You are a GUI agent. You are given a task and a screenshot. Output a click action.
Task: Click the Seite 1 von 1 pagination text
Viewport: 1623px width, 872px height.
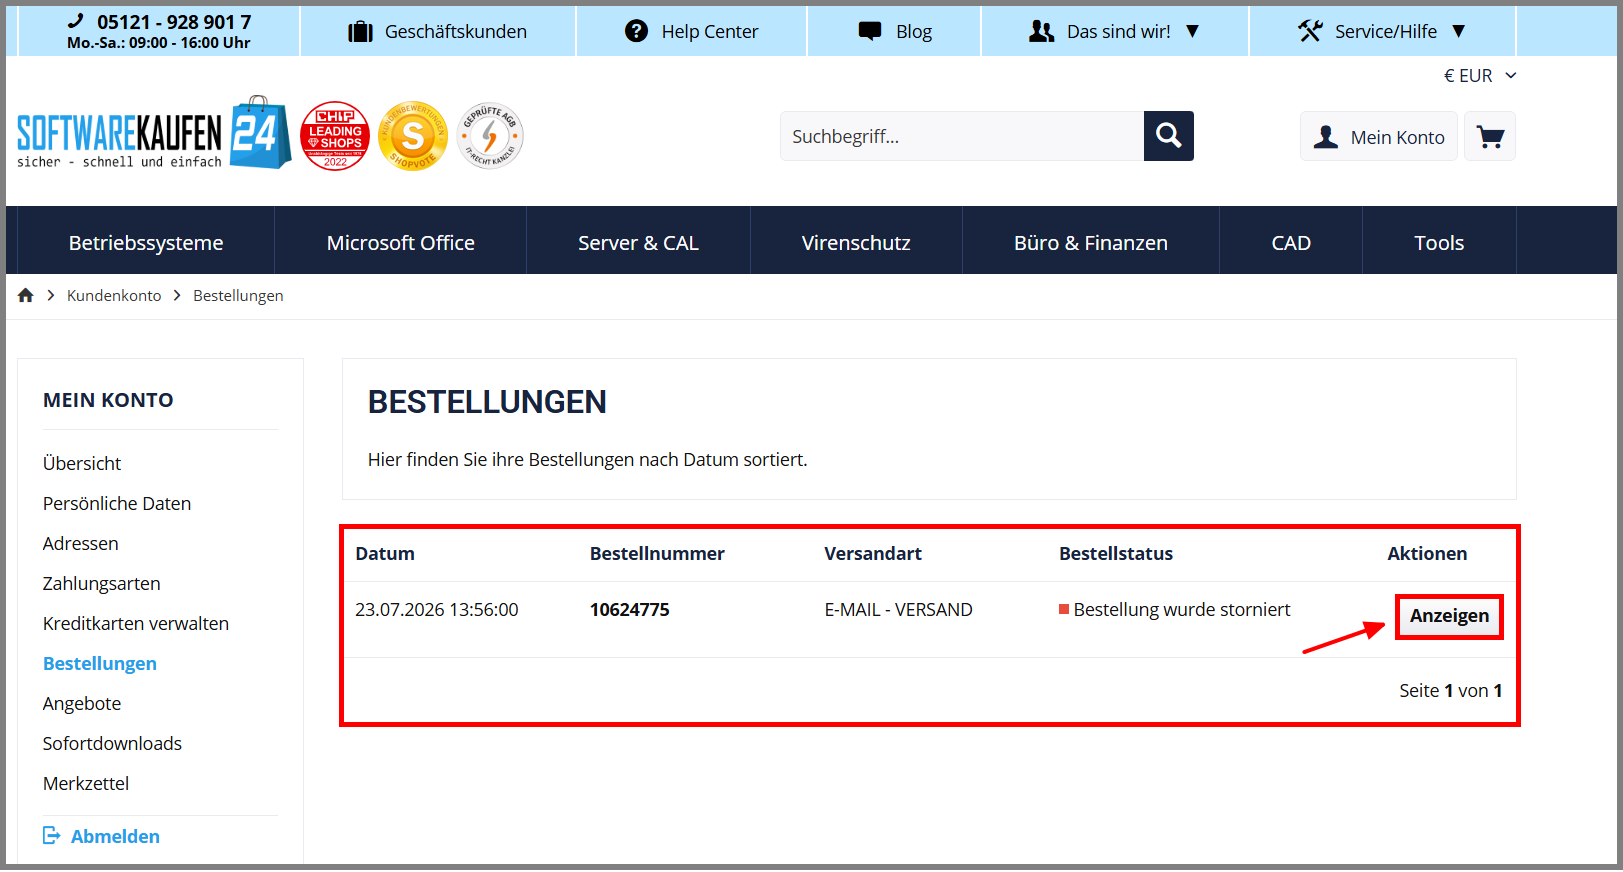click(x=1450, y=690)
